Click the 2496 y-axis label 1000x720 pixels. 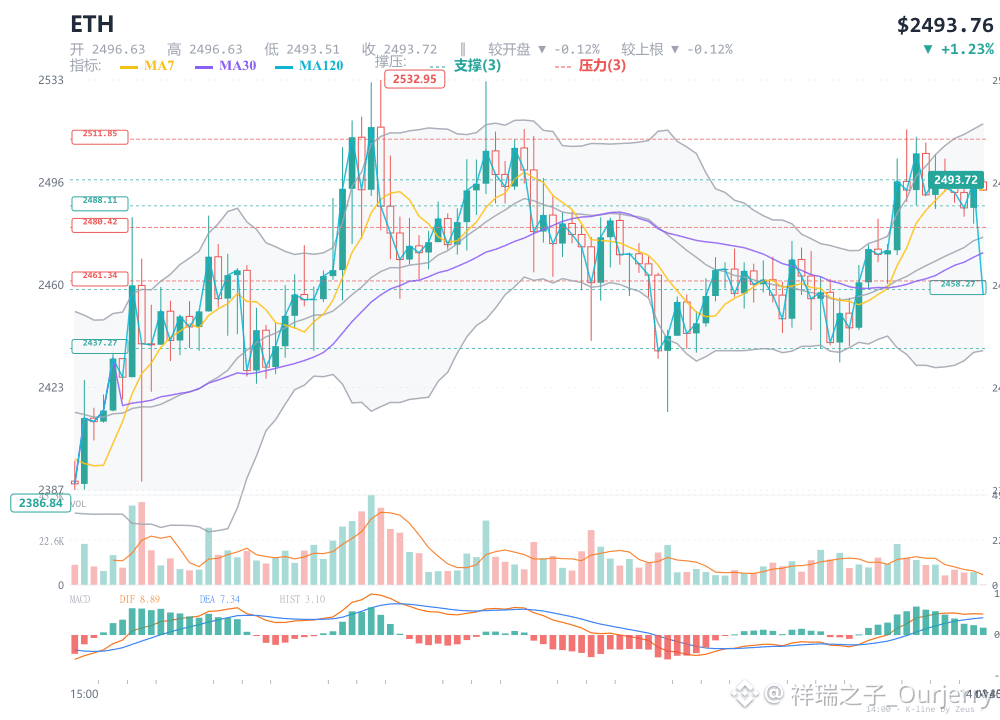(51, 183)
